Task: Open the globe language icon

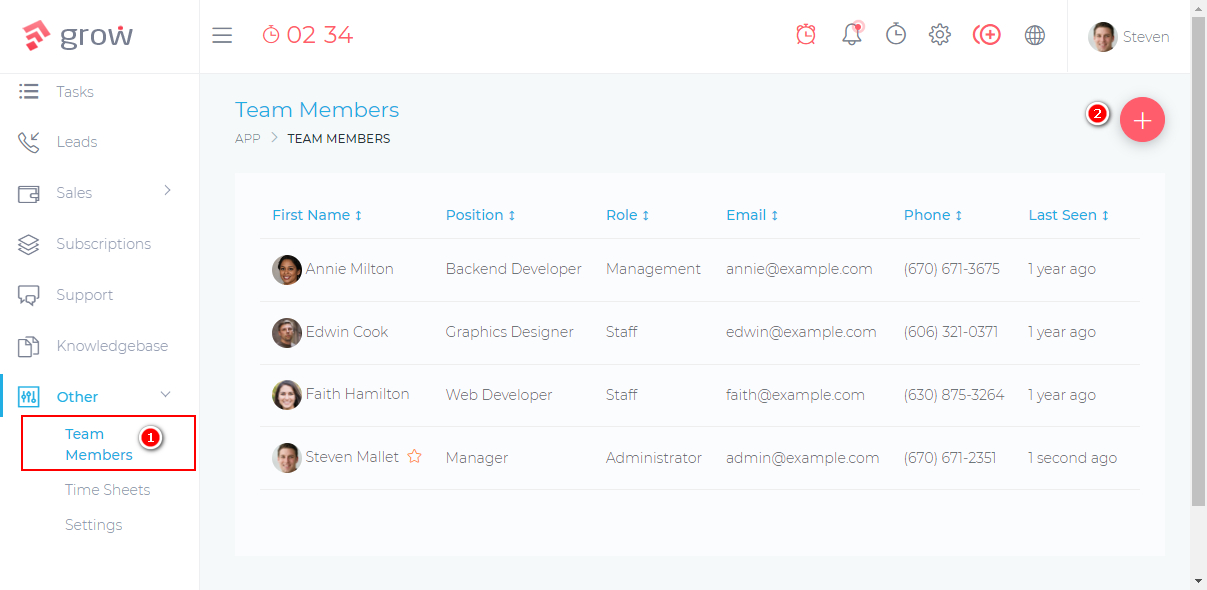Action: (1035, 35)
